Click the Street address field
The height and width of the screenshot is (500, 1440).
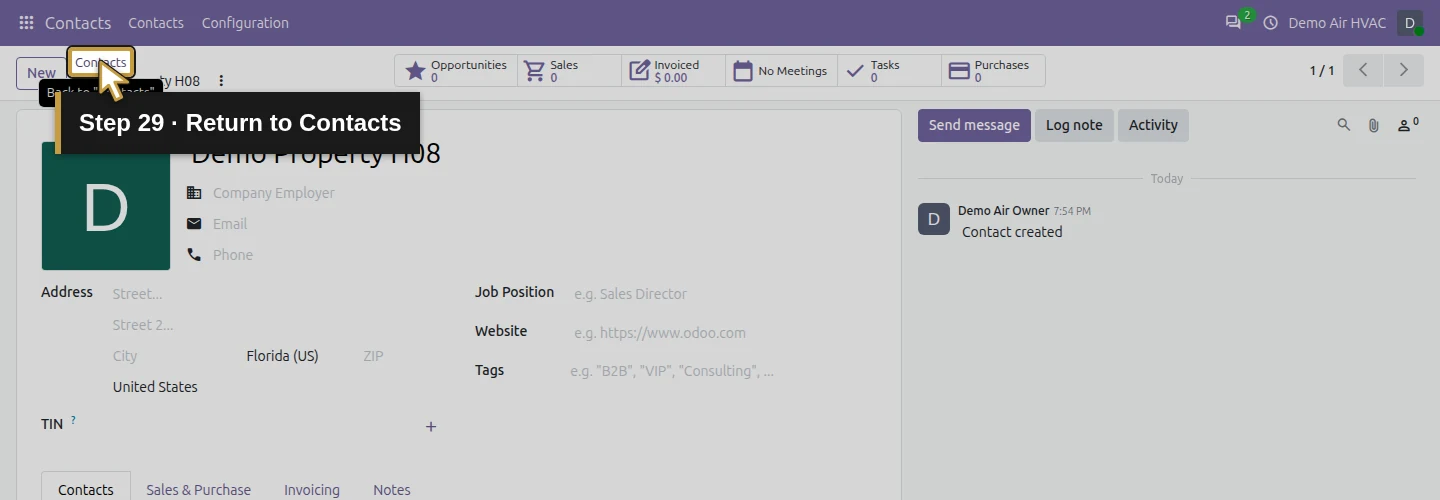click(275, 294)
